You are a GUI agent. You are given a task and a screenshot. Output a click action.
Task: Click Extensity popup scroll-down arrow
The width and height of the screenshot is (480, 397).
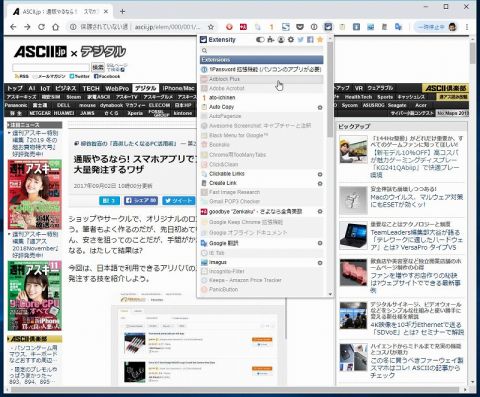[330, 294]
